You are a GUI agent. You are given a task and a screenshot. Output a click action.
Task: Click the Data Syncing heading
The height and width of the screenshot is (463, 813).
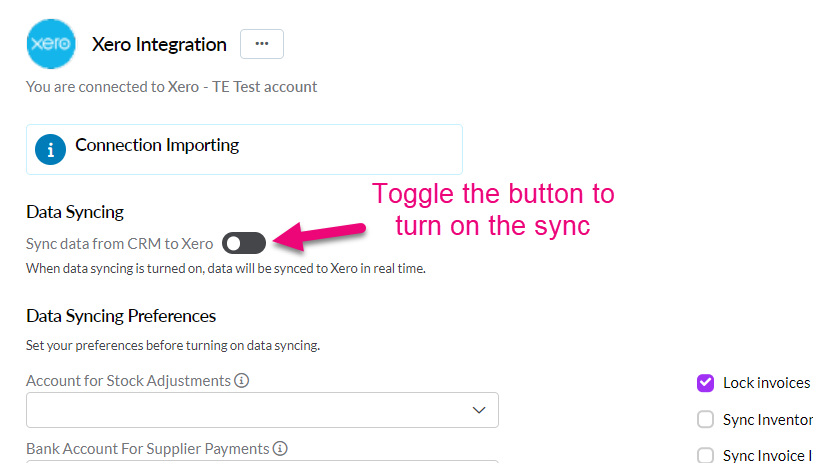coord(75,212)
